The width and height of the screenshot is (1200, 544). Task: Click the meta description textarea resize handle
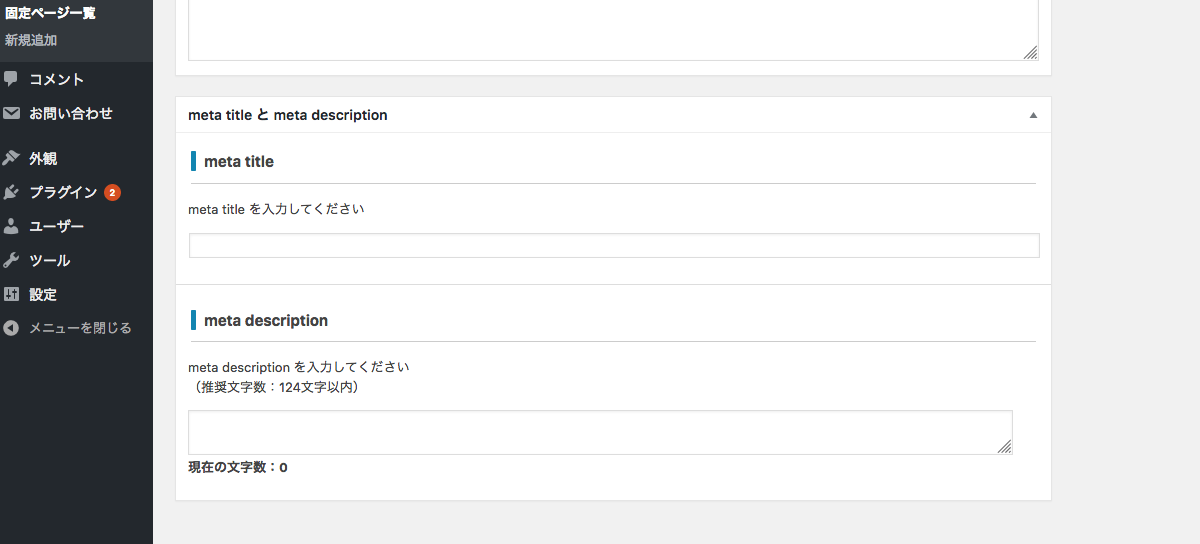click(1005, 447)
